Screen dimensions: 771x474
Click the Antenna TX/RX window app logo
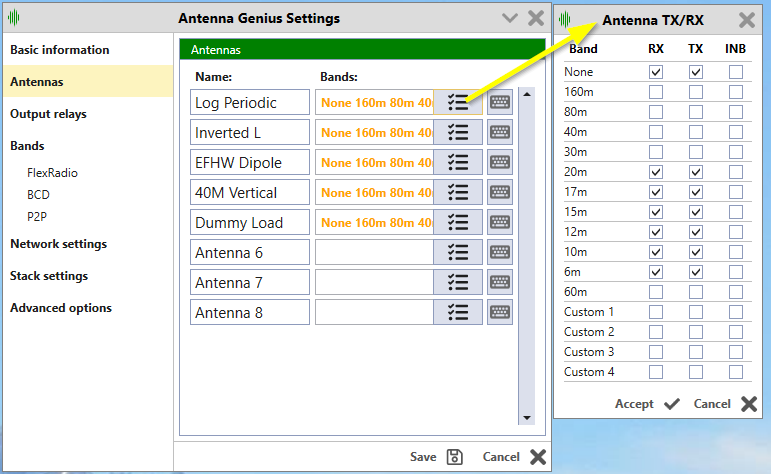point(564,20)
